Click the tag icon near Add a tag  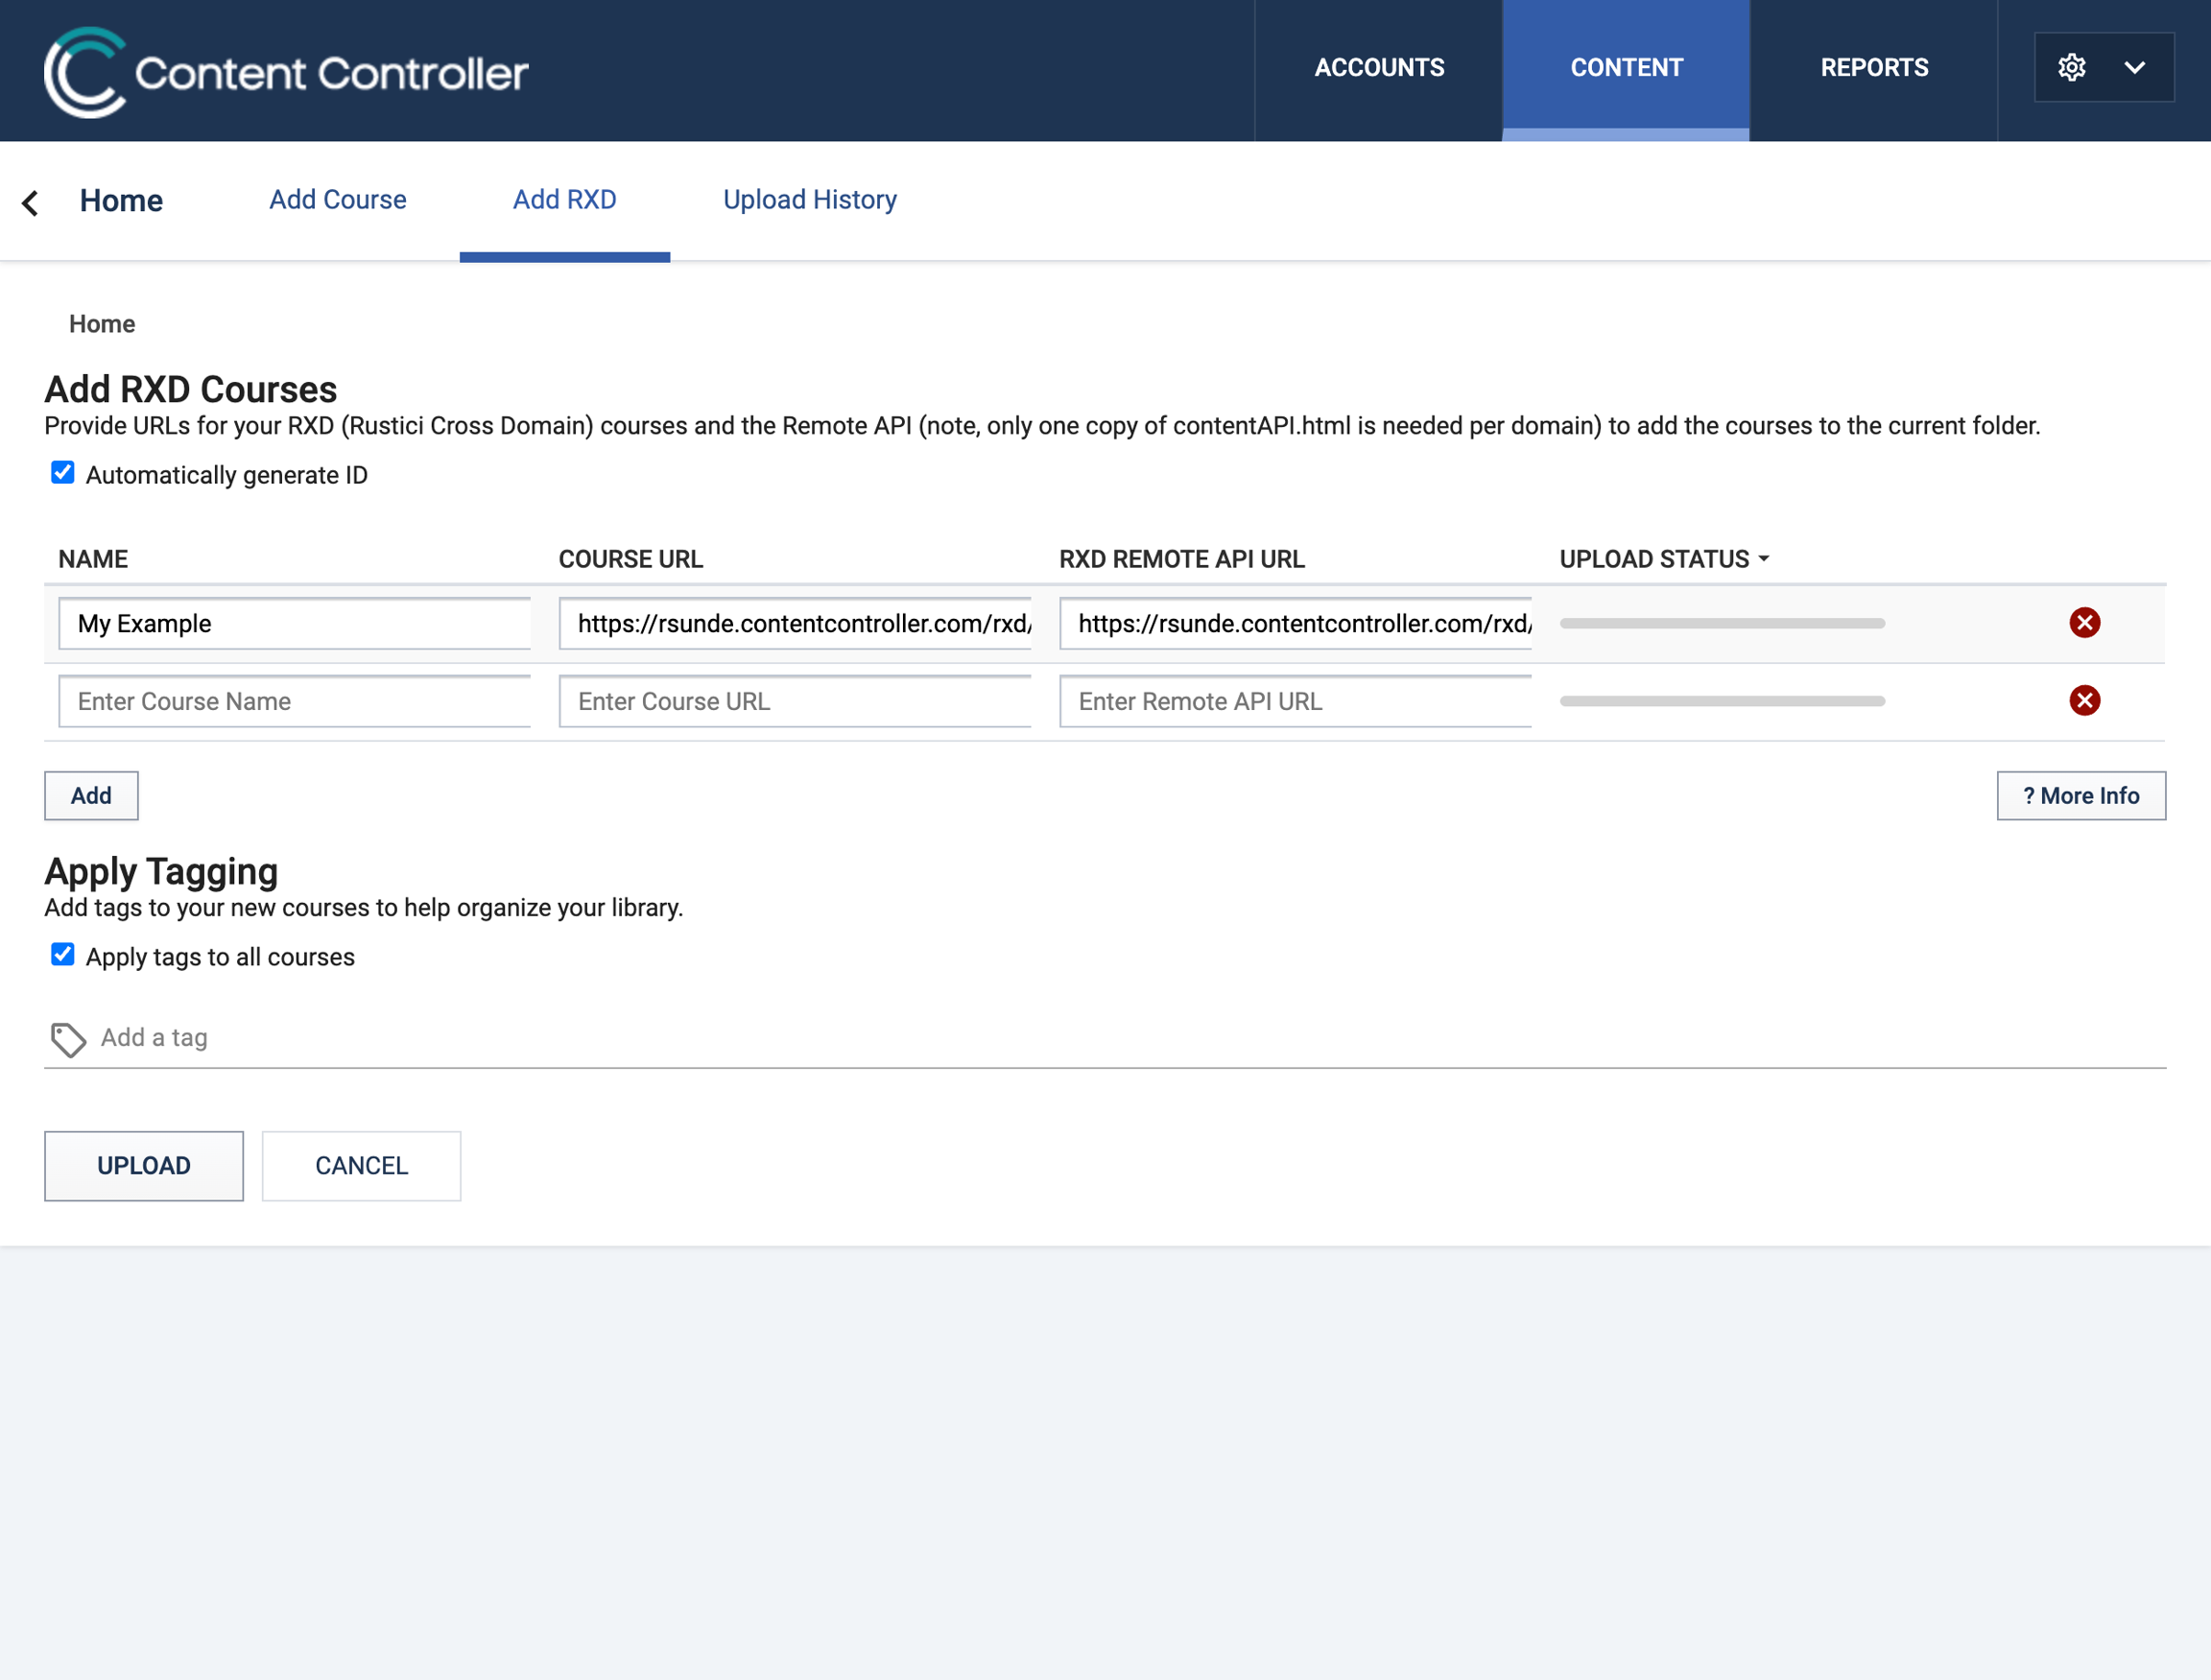68,1039
